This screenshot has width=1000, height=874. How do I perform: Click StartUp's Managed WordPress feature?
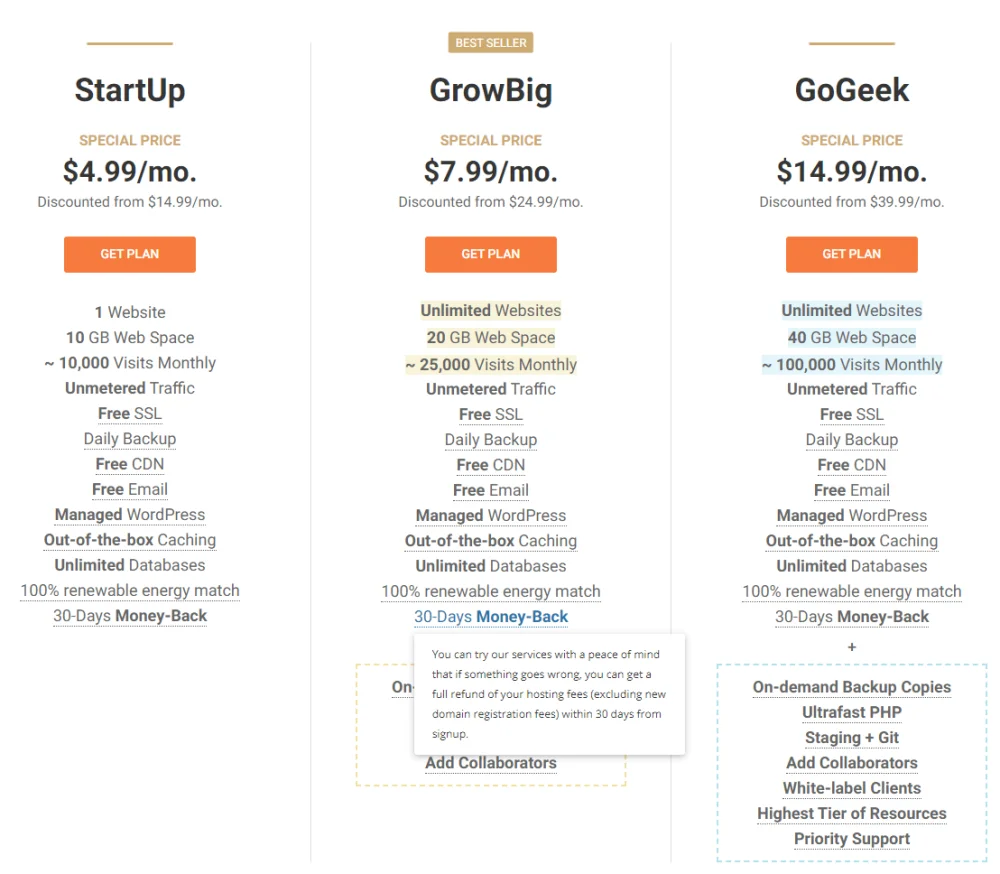pyautogui.click(x=130, y=515)
